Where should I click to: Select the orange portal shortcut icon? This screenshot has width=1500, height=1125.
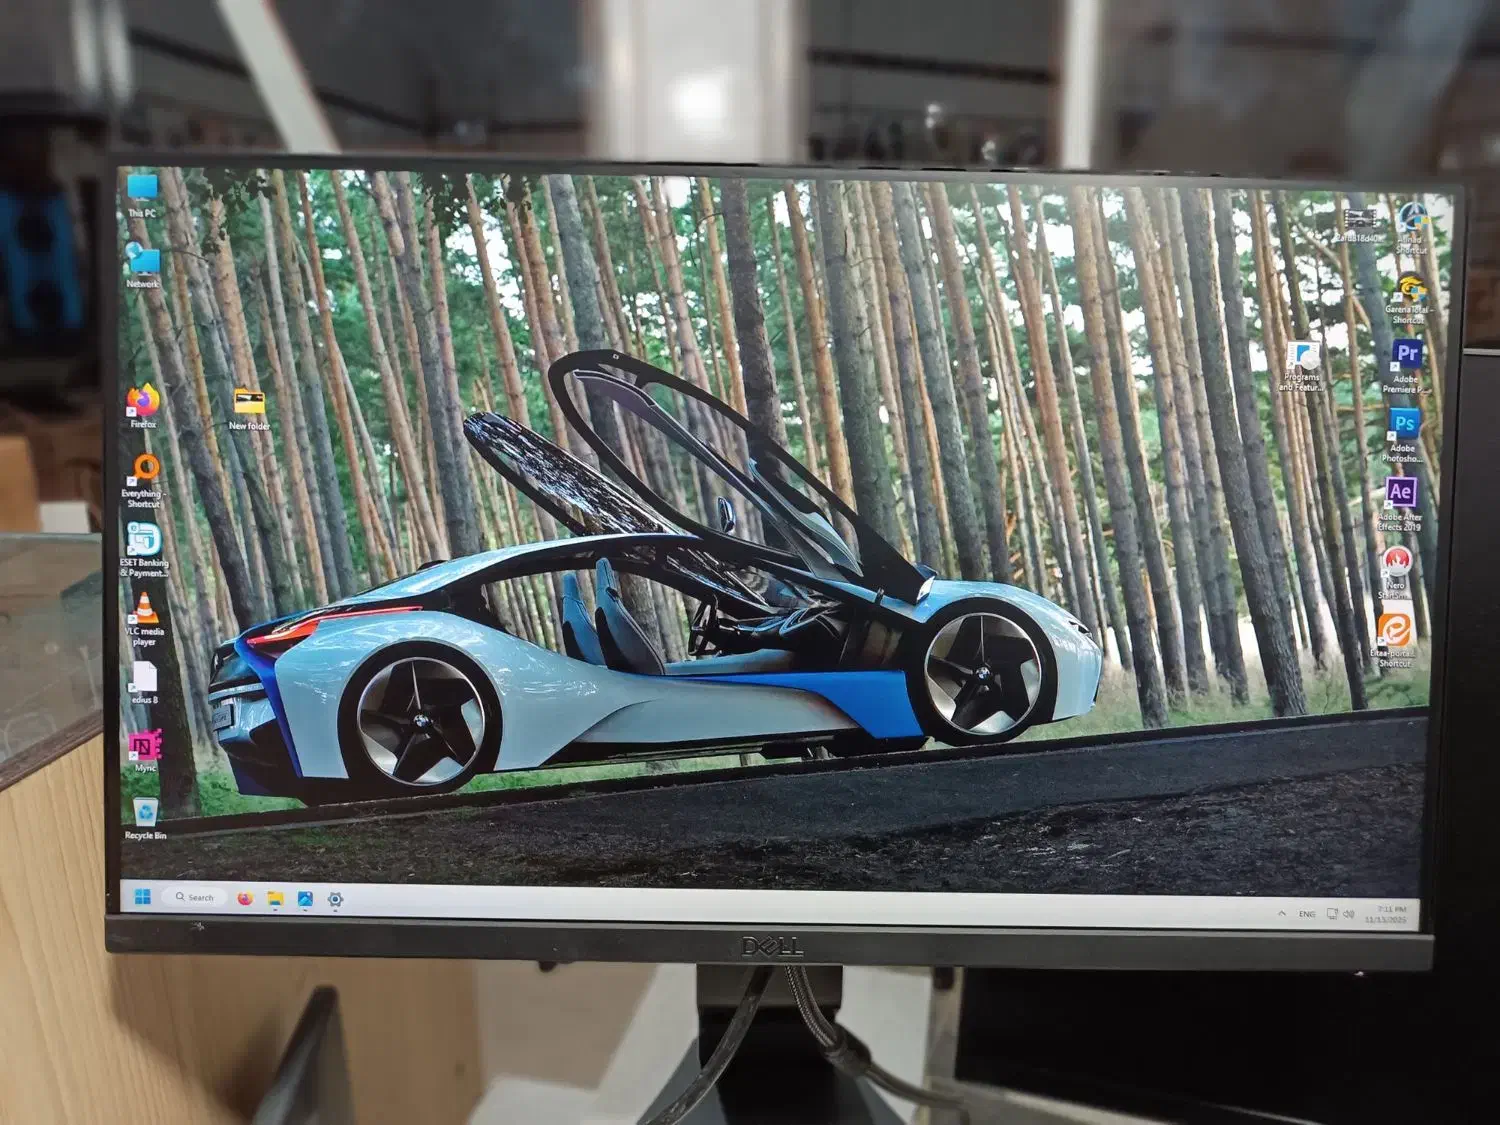tap(1394, 640)
